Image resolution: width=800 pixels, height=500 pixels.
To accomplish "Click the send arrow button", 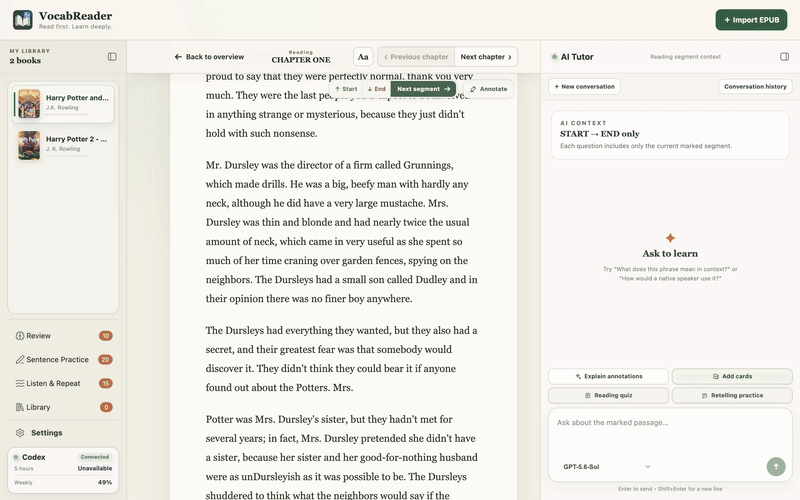I will pyautogui.click(x=776, y=466).
